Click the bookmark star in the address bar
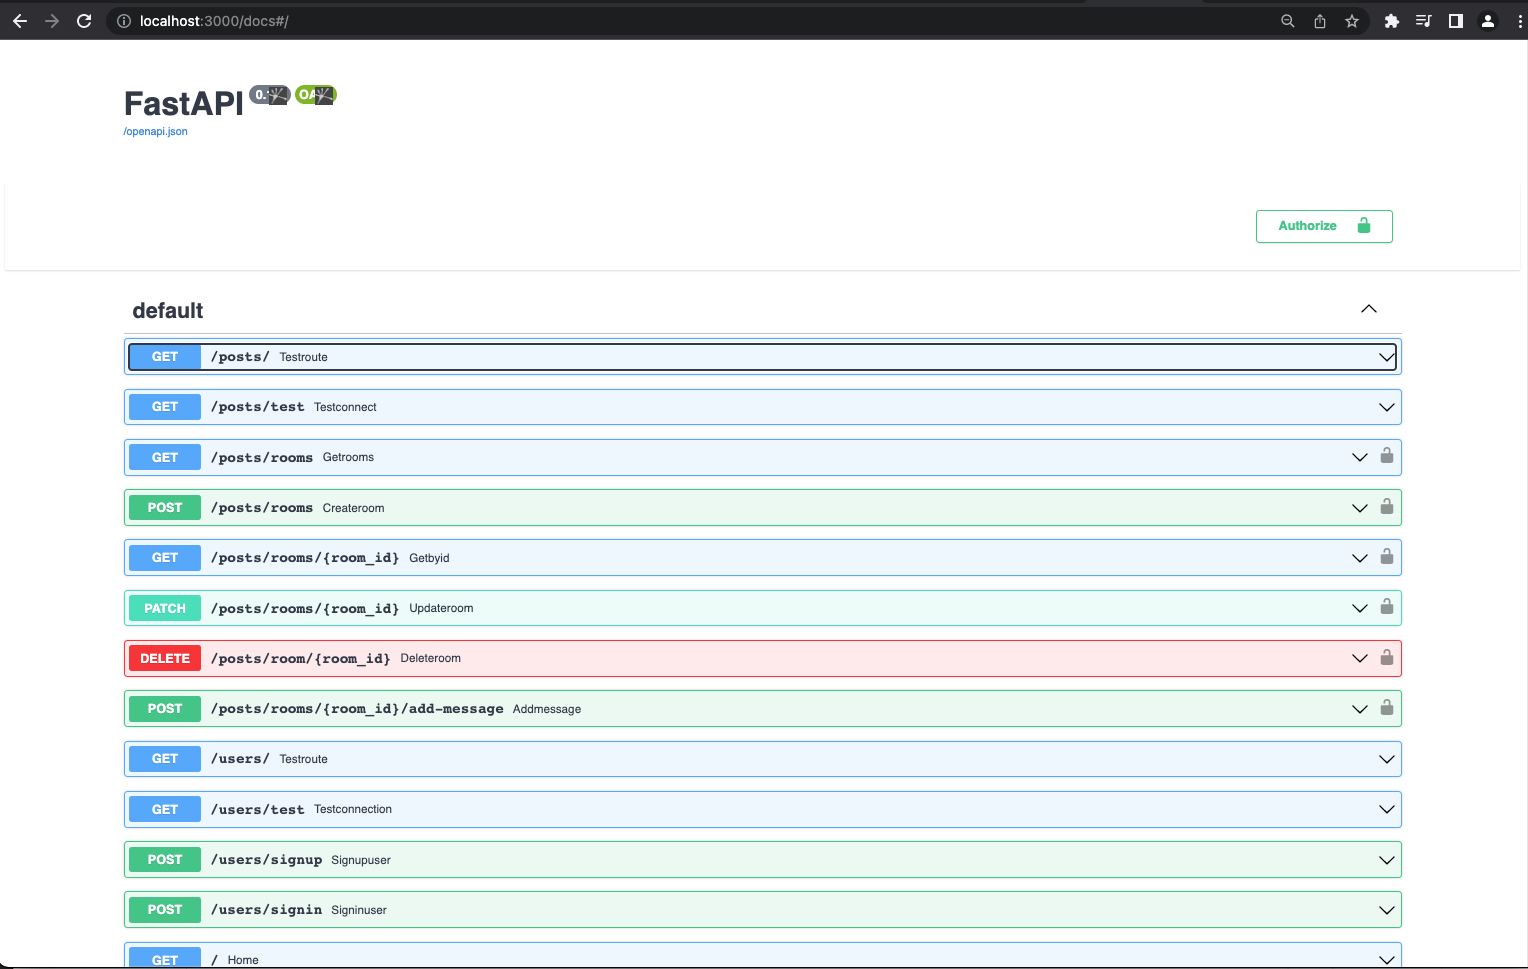 click(x=1352, y=20)
